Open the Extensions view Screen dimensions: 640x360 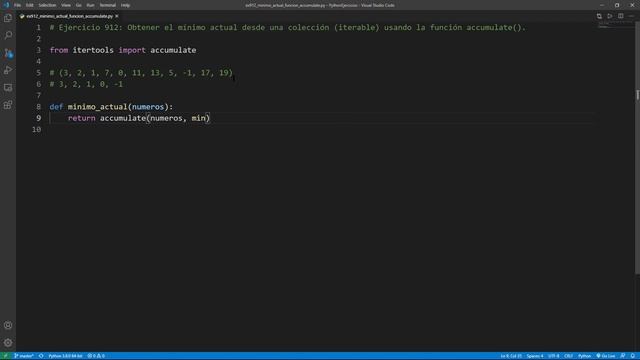pos(8,105)
